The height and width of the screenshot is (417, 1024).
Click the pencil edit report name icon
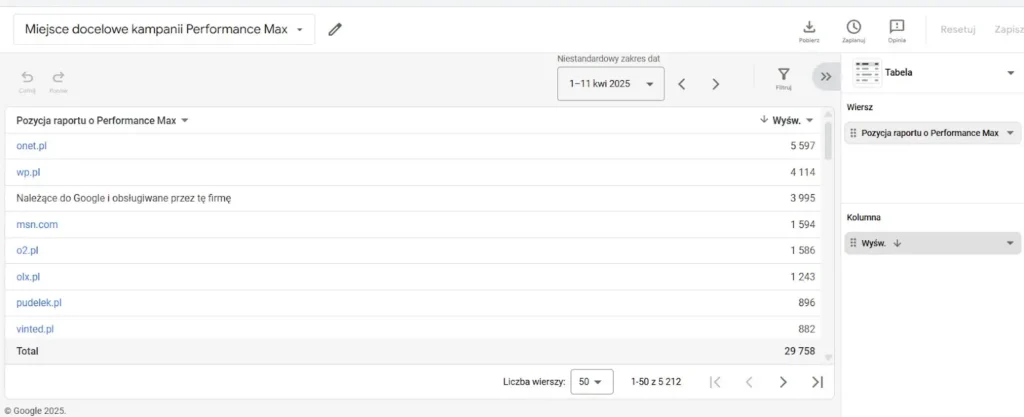point(335,30)
